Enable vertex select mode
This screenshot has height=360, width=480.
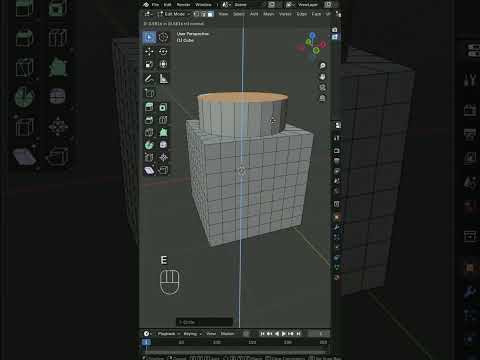tap(197, 14)
